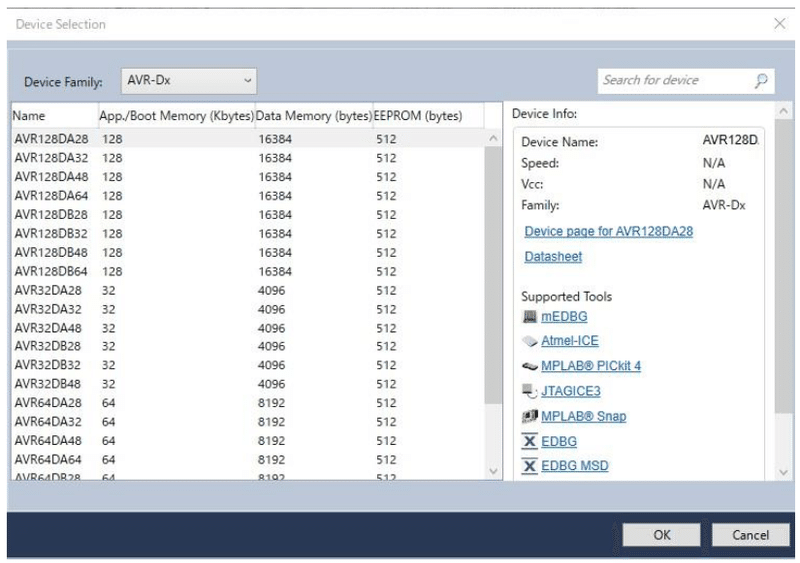Sort by Data Memory column header
800x563 pixels.
point(314,116)
